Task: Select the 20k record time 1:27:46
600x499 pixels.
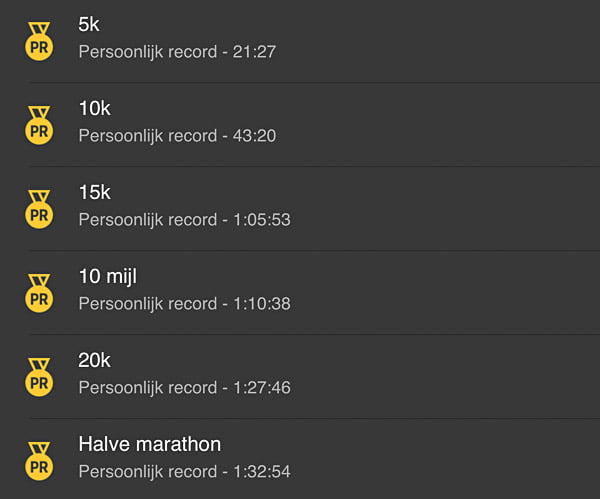Action: tap(262, 388)
